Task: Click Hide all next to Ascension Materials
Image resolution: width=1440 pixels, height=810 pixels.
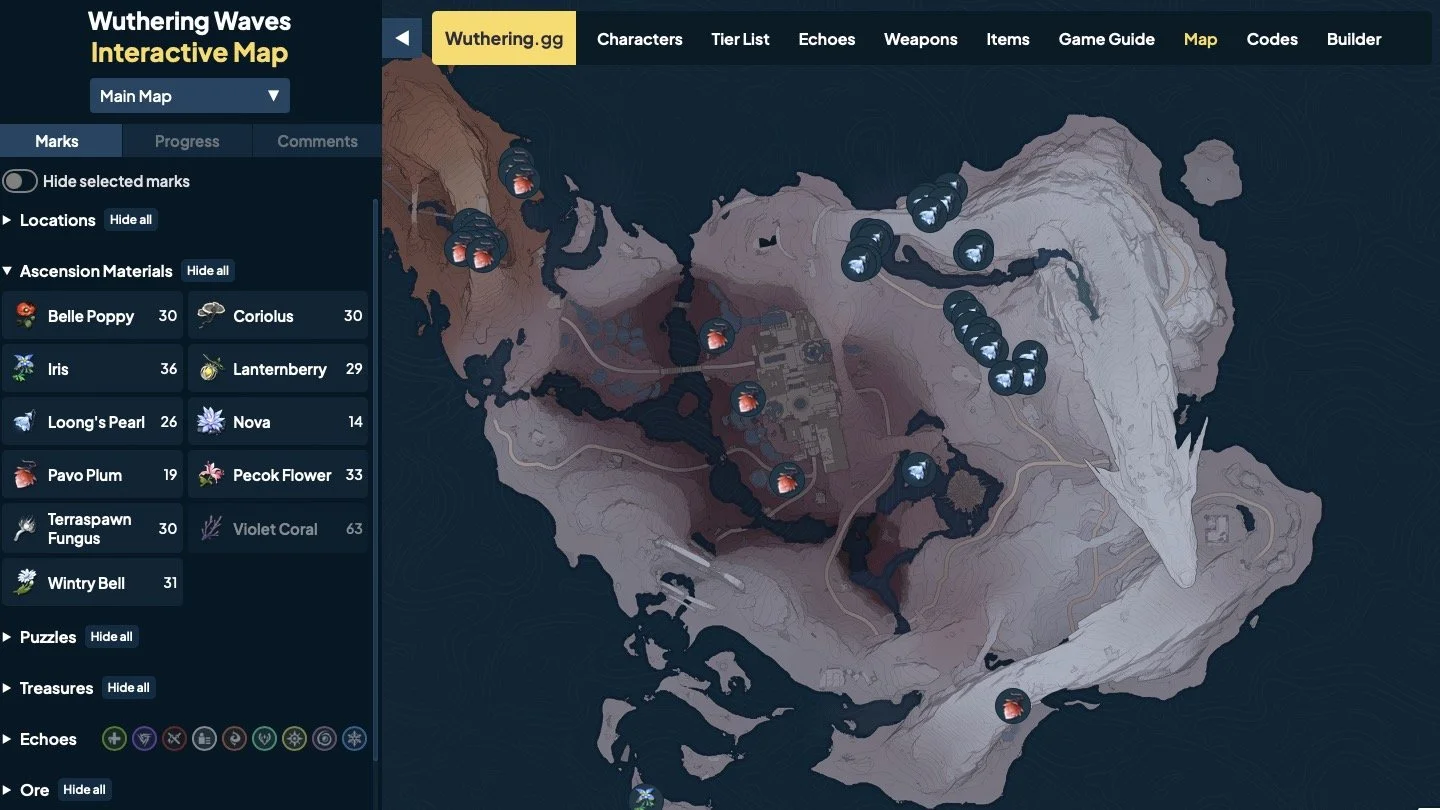Action: click(x=208, y=271)
